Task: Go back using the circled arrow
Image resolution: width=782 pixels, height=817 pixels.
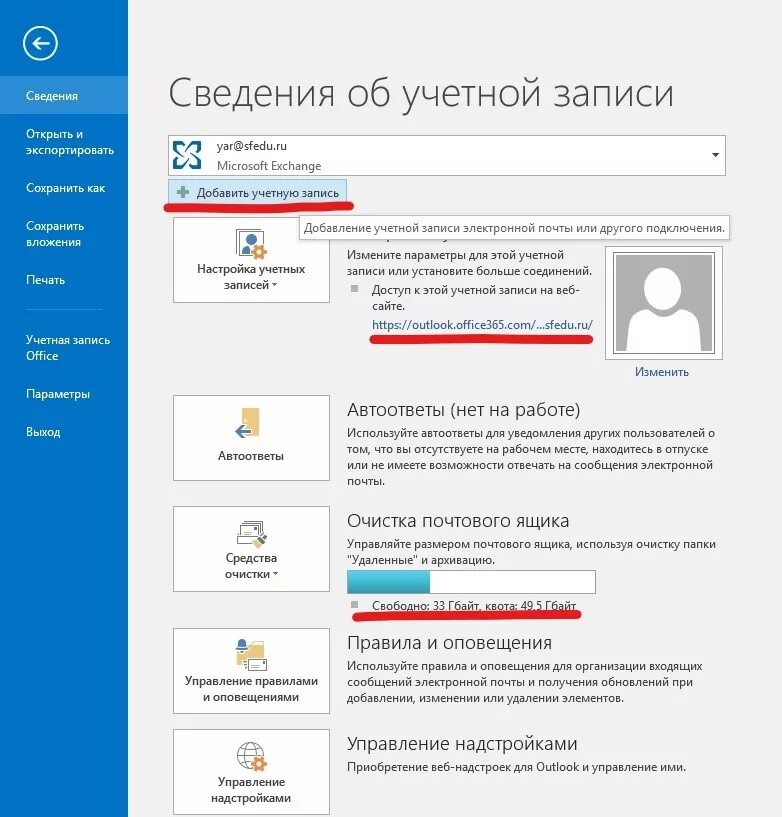Action: click(x=40, y=43)
